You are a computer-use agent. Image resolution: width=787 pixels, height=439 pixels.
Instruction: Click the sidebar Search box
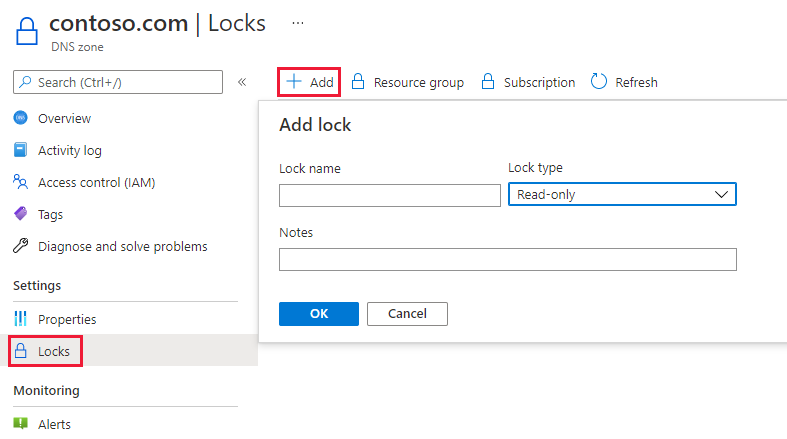pyautogui.click(x=118, y=82)
